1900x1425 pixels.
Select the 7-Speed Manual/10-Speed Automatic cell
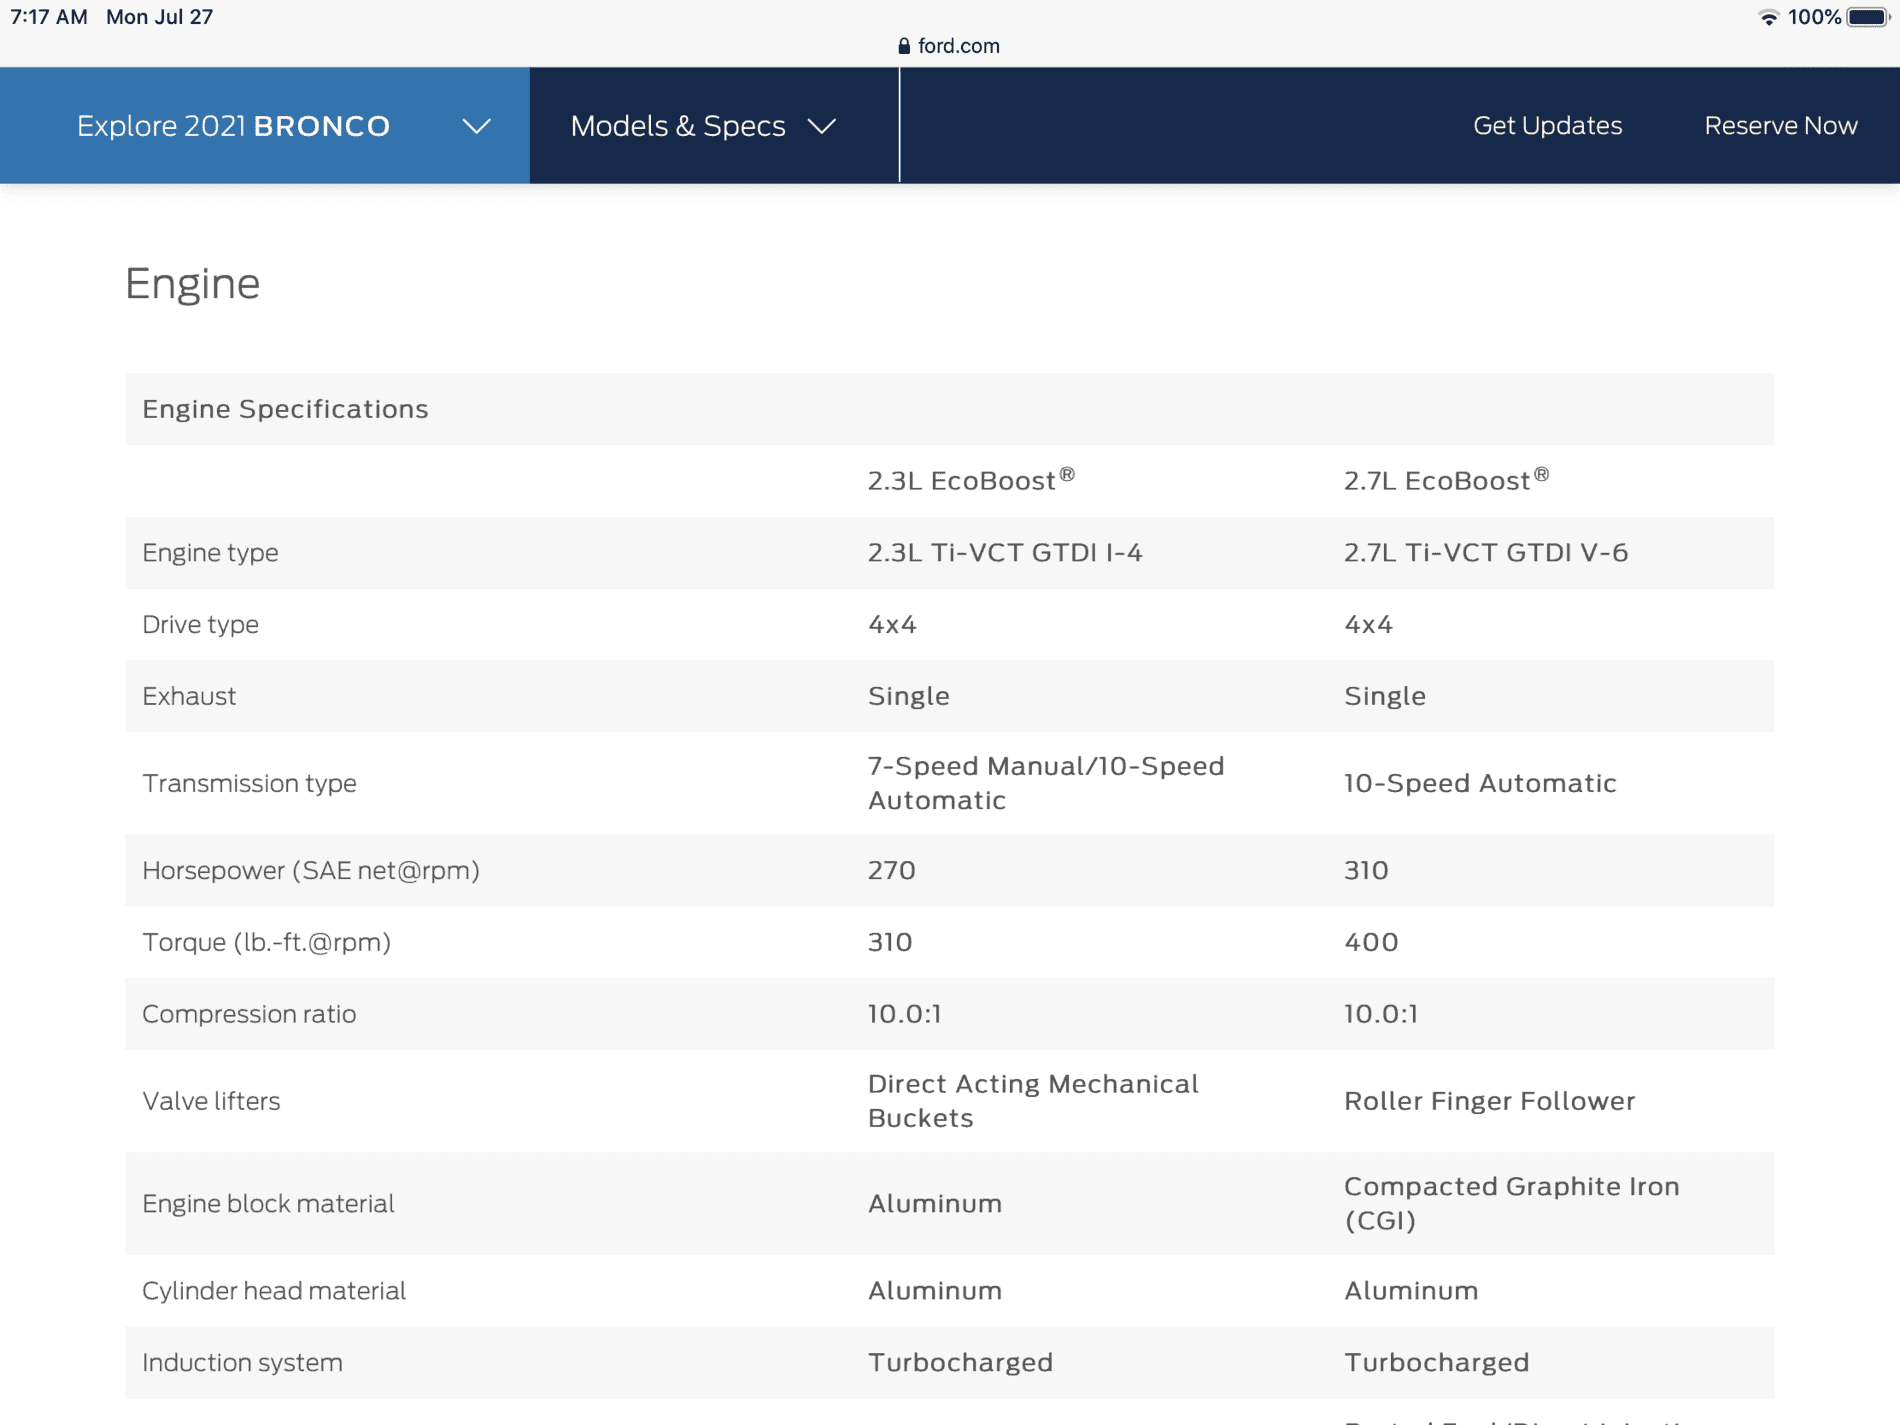click(x=1046, y=783)
